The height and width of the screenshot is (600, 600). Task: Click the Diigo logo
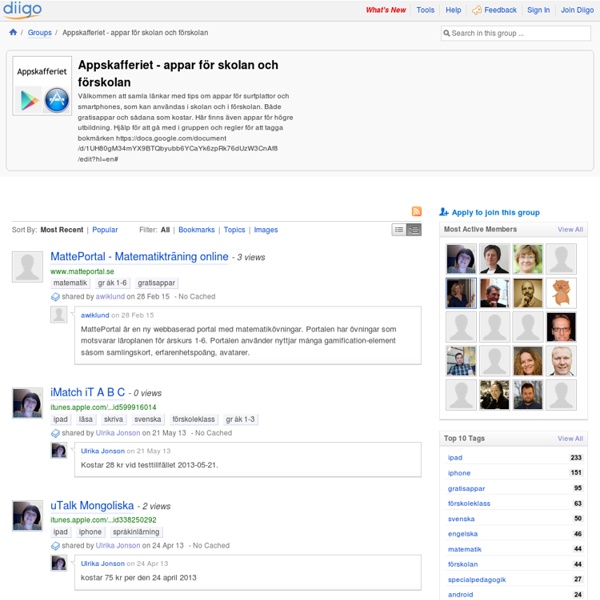(x=22, y=9)
